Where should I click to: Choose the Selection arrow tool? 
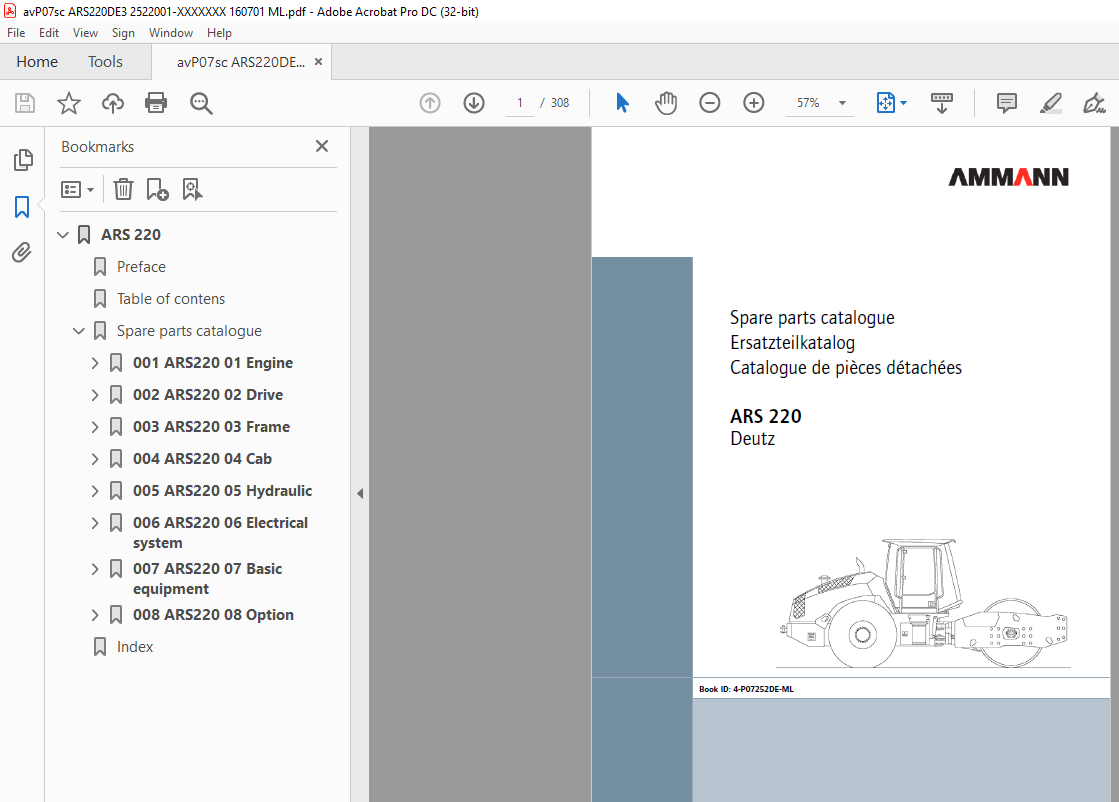pyautogui.click(x=622, y=103)
